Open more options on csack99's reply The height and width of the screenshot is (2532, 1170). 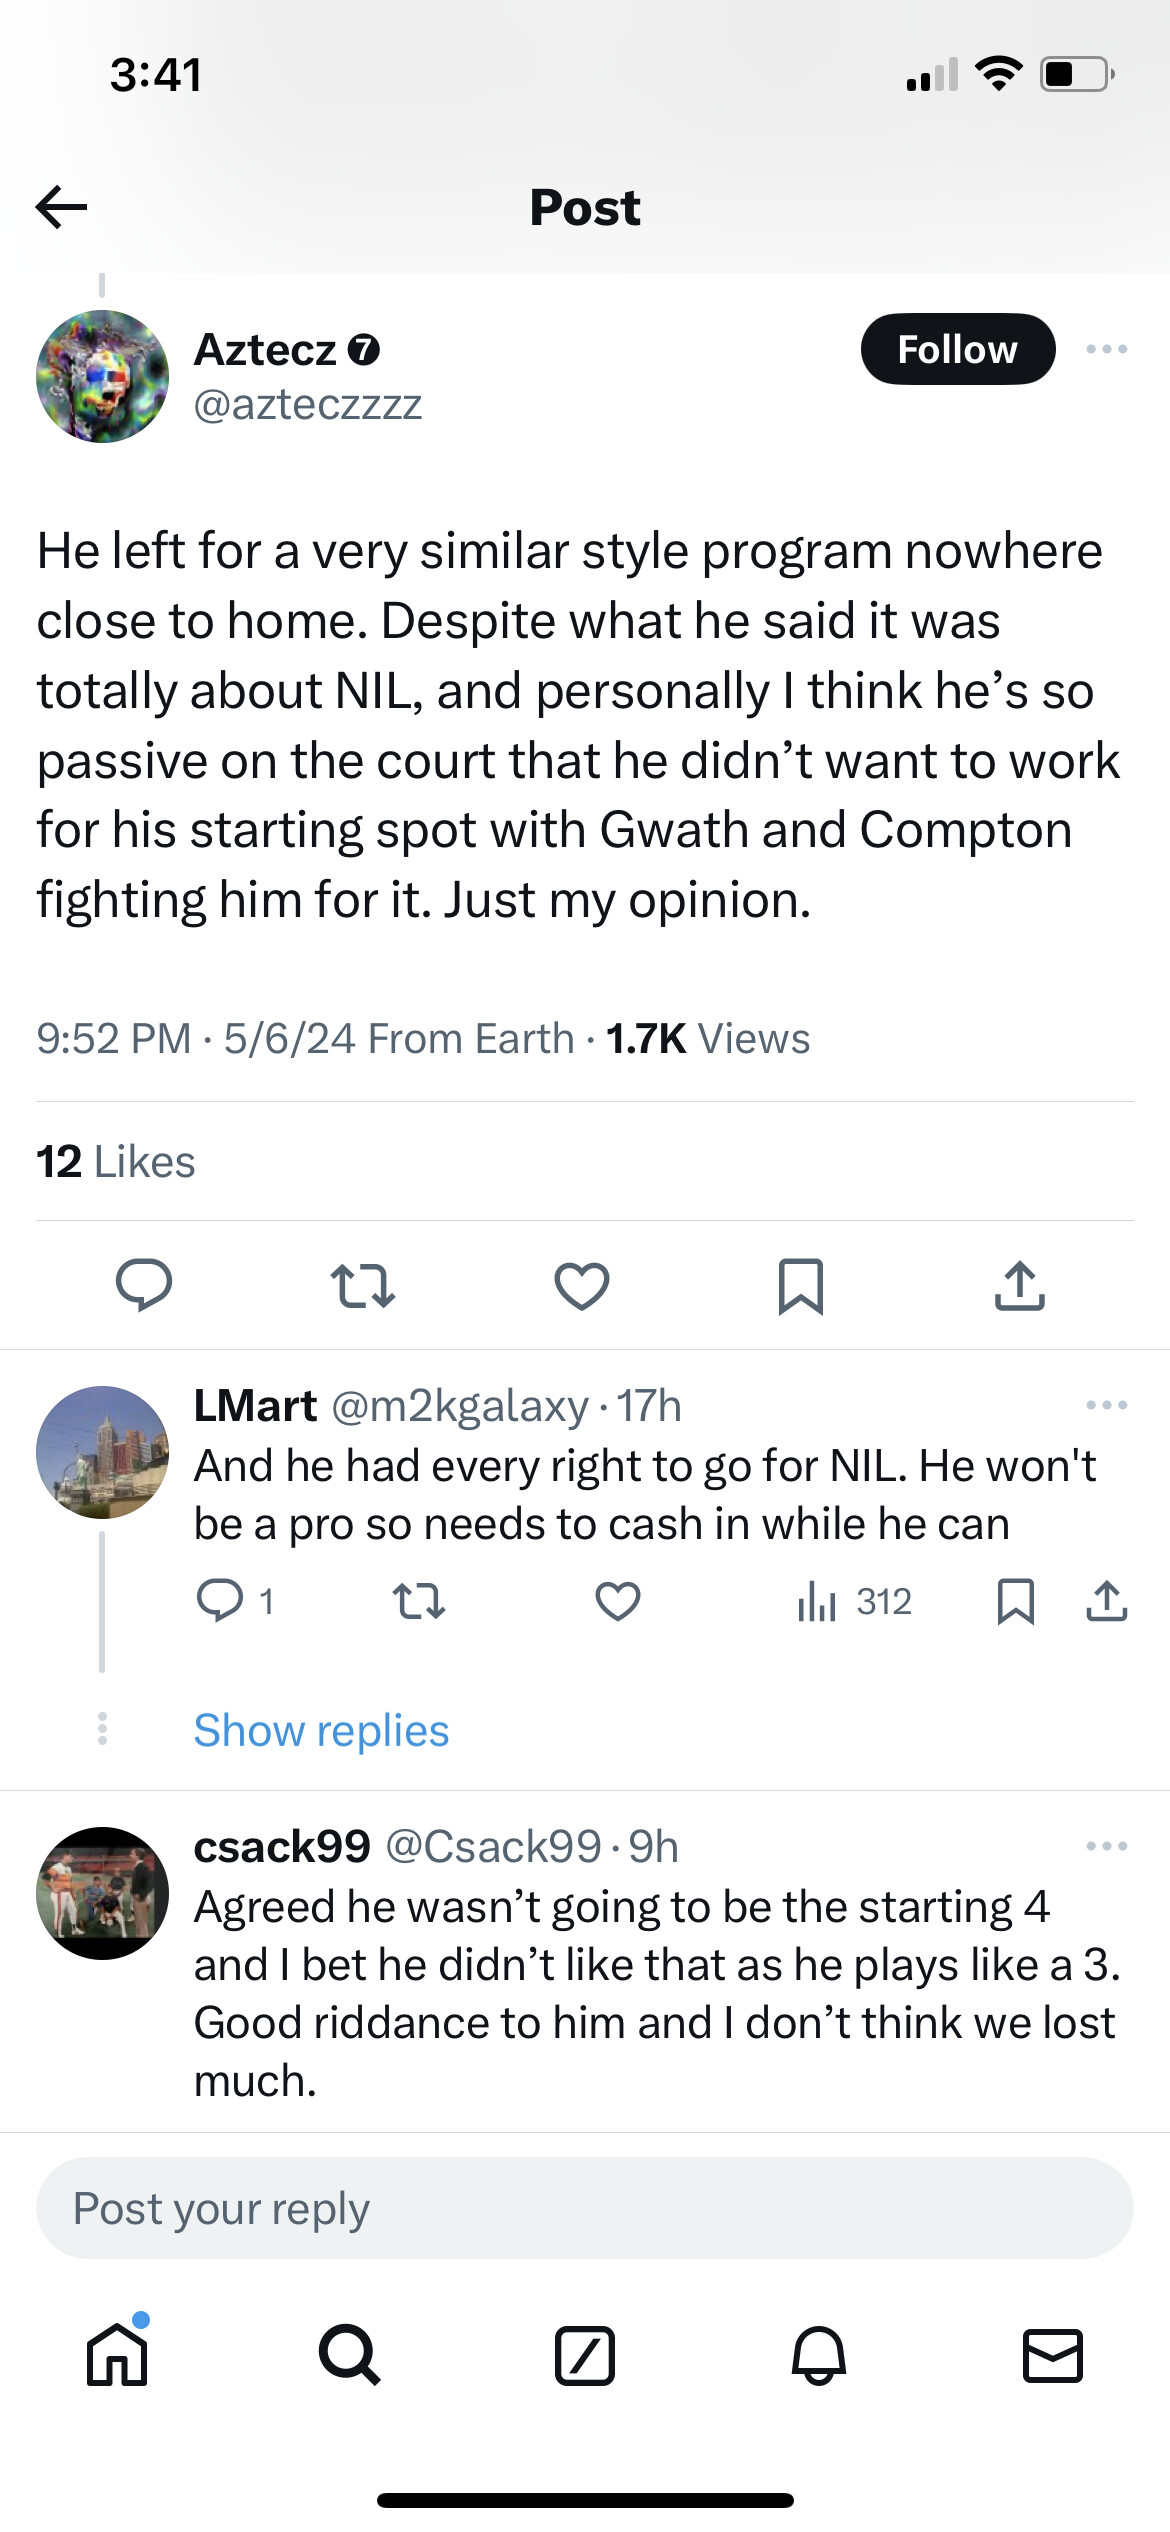coord(1107,1846)
